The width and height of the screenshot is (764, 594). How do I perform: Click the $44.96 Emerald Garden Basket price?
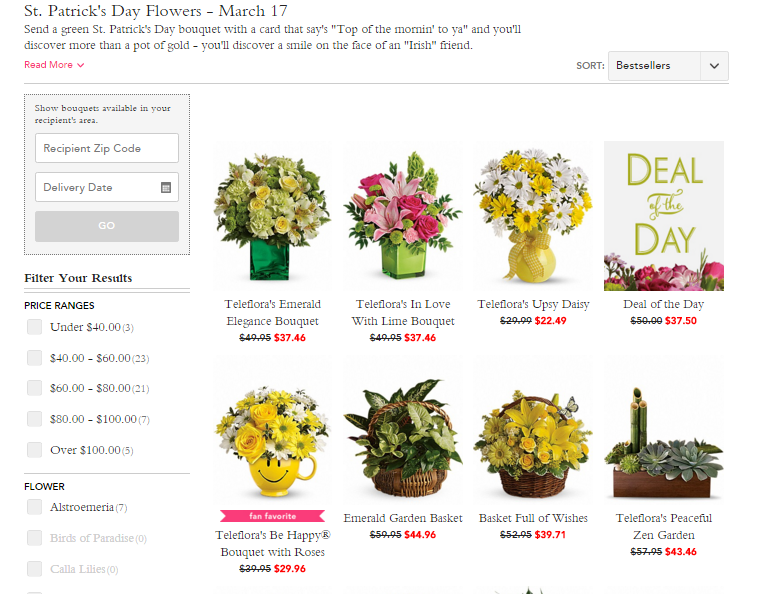tap(420, 535)
